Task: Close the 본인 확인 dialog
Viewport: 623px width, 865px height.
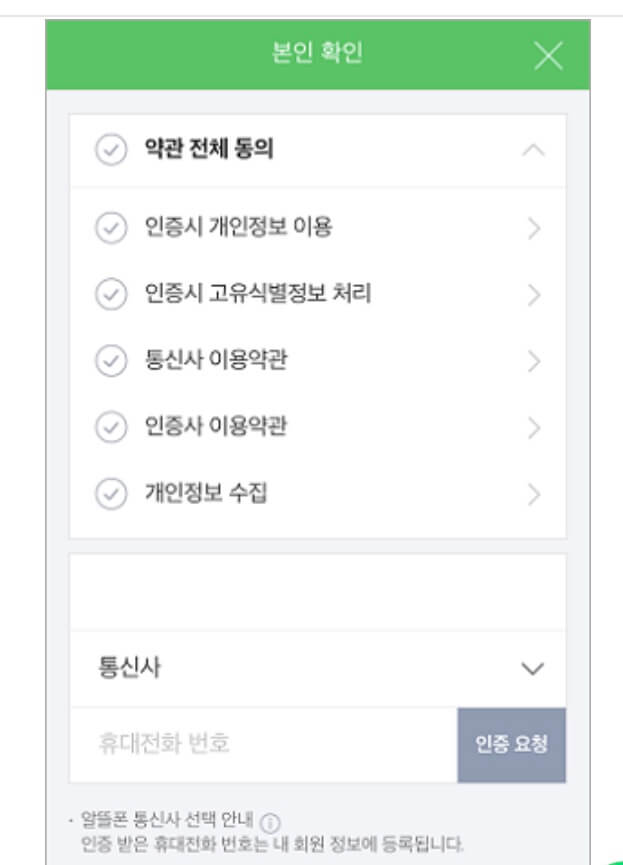Action: click(549, 57)
